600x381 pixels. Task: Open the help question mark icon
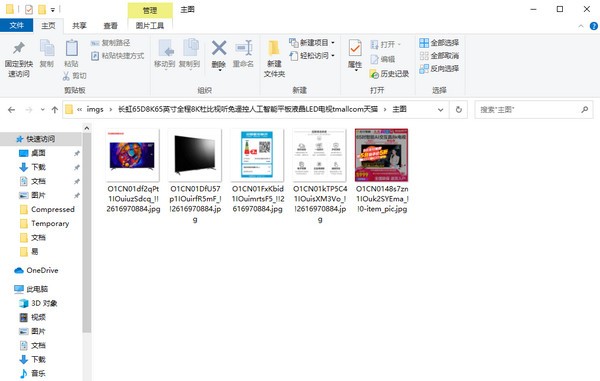(593, 26)
